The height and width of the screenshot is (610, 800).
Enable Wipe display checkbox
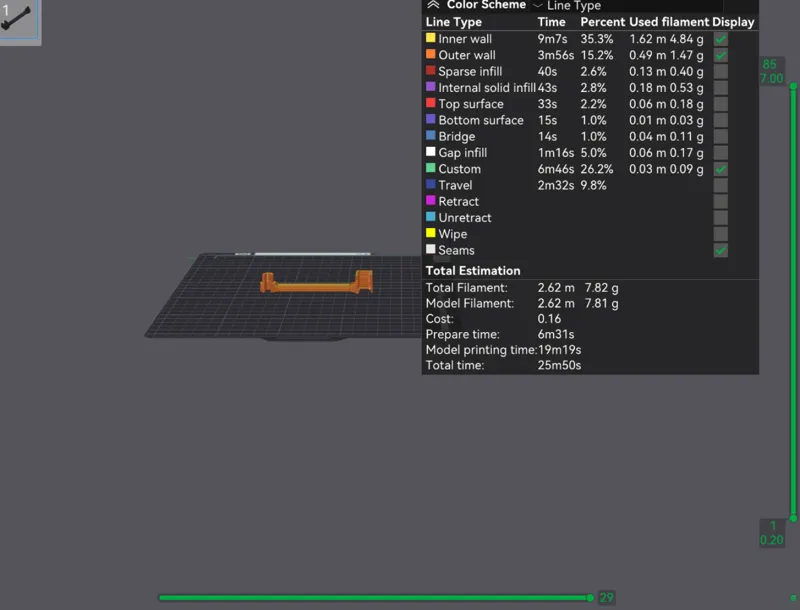pyautogui.click(x=720, y=234)
